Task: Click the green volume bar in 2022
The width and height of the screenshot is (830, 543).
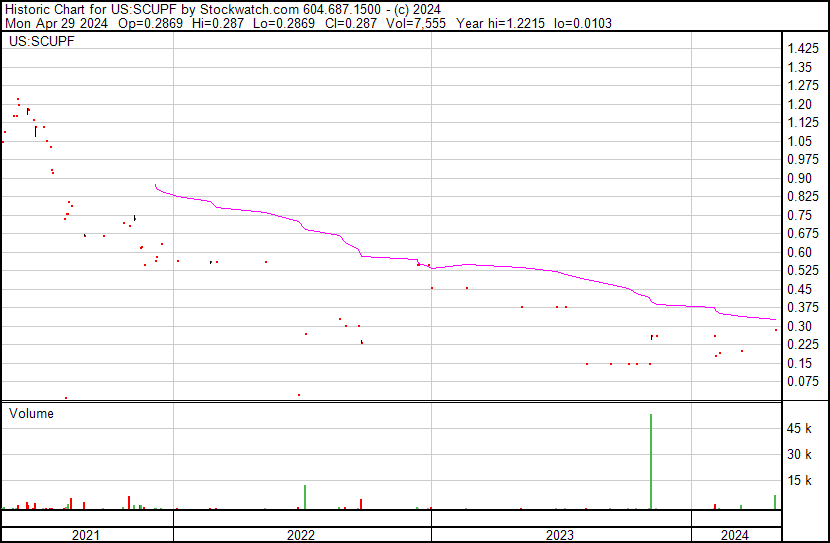Action: pyautogui.click(x=305, y=497)
